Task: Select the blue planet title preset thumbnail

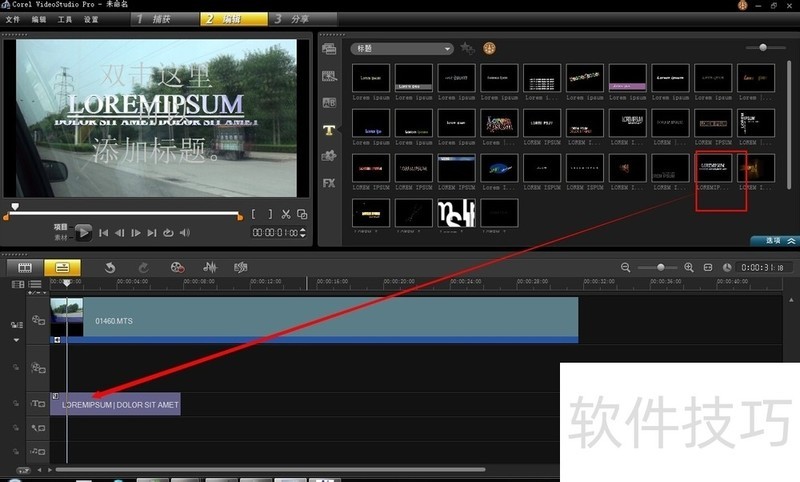Action: (499, 168)
